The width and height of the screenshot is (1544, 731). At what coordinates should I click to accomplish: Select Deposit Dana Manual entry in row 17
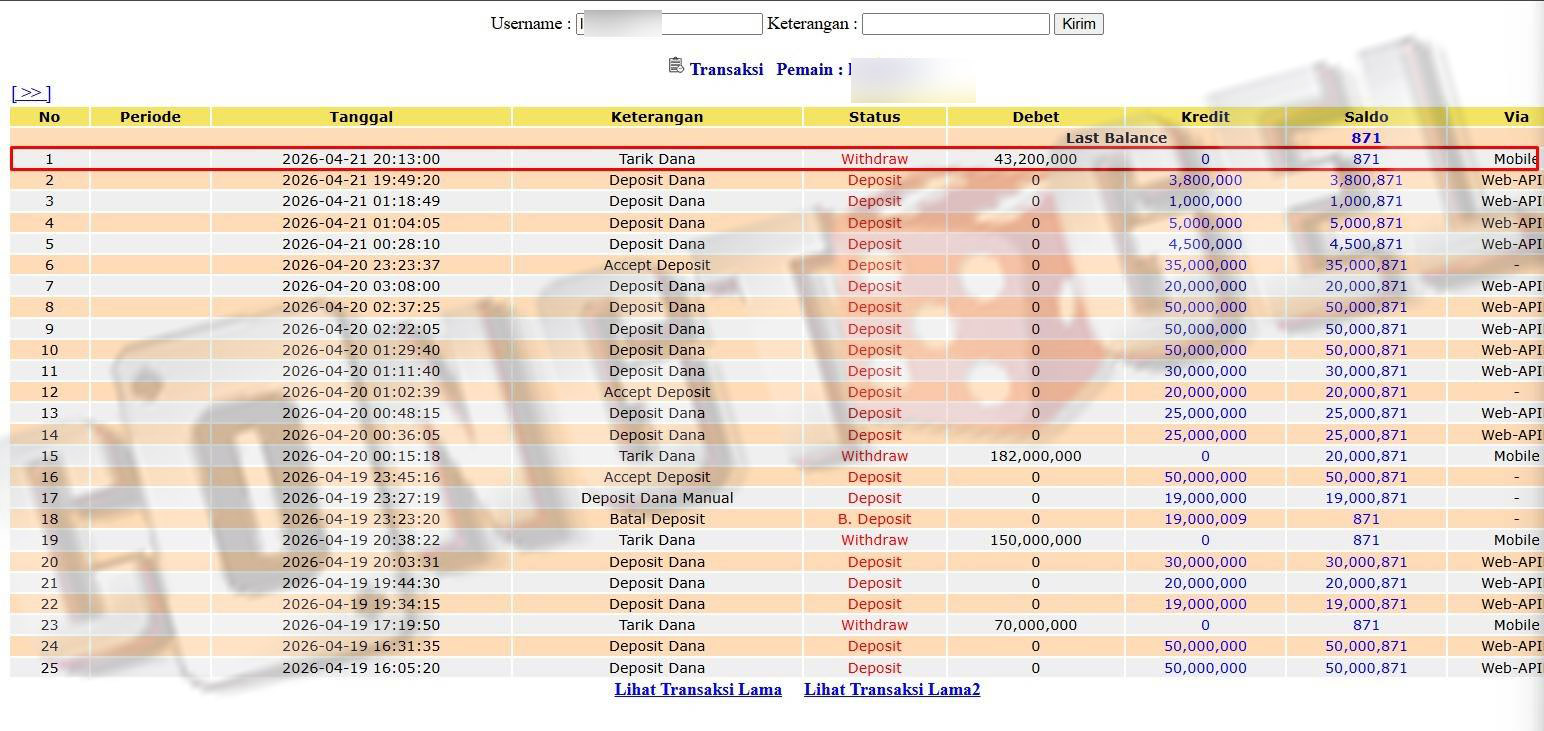pos(657,498)
